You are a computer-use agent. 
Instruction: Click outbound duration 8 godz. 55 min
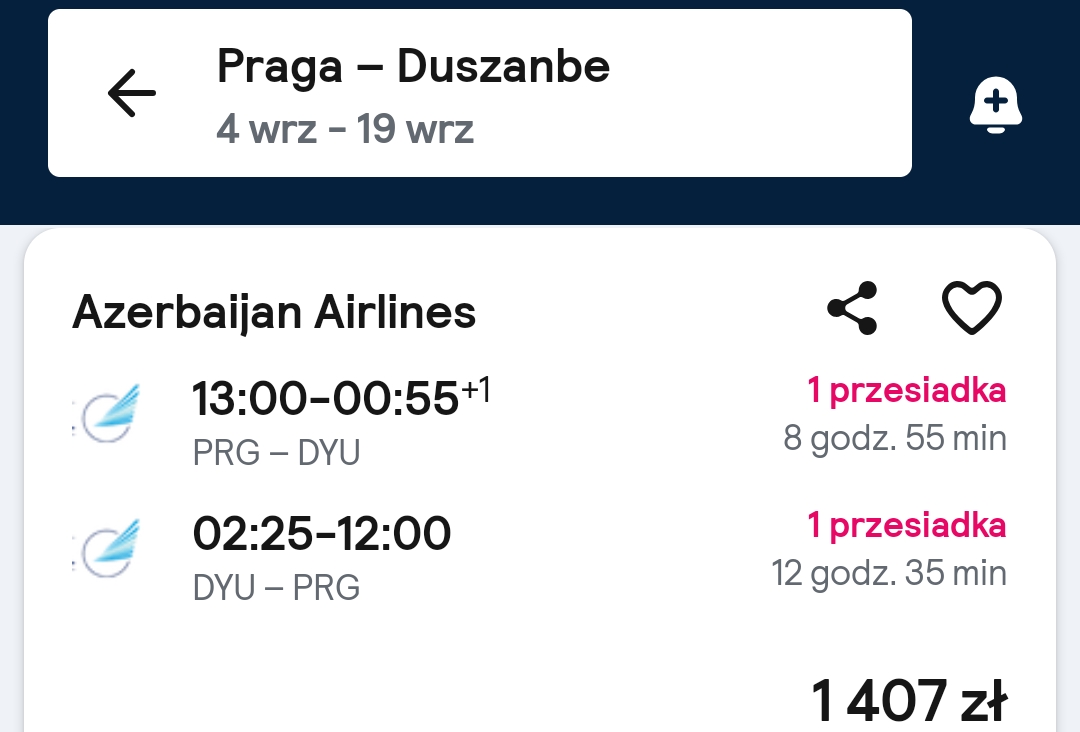[895, 438]
